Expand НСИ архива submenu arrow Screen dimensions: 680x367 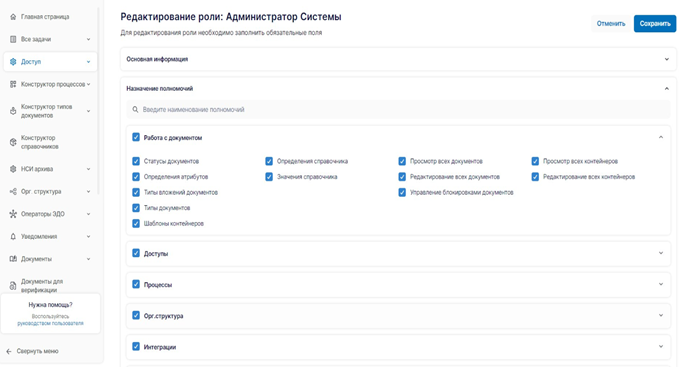(x=88, y=169)
